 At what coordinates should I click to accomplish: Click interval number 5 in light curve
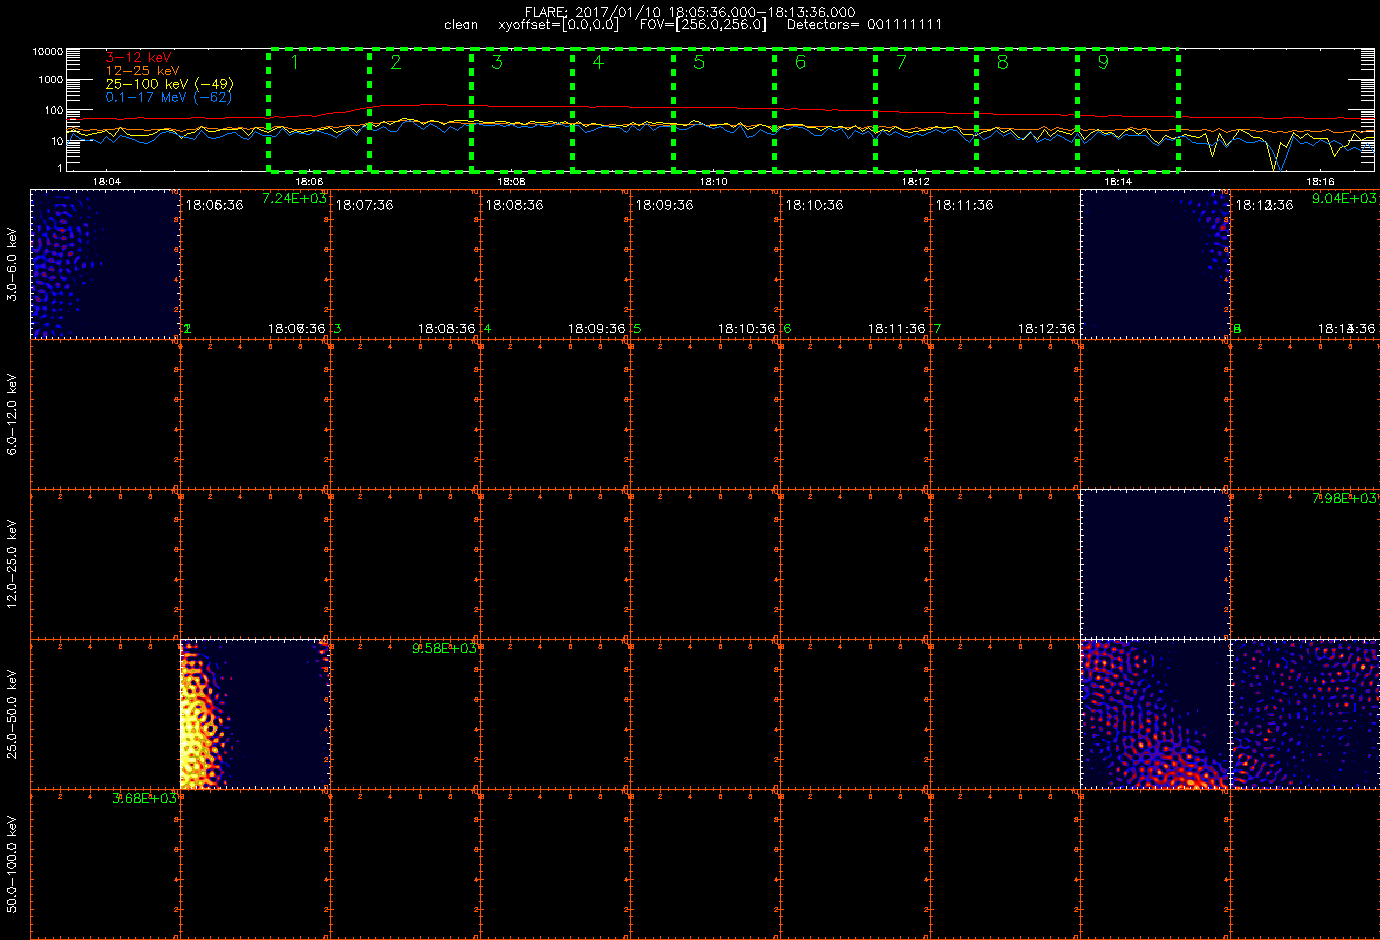coord(699,62)
